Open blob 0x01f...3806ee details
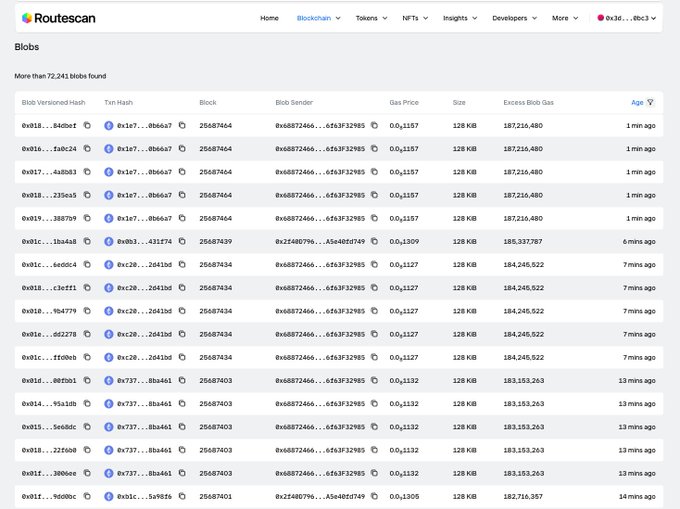The height and width of the screenshot is (509, 680). tap(49, 473)
